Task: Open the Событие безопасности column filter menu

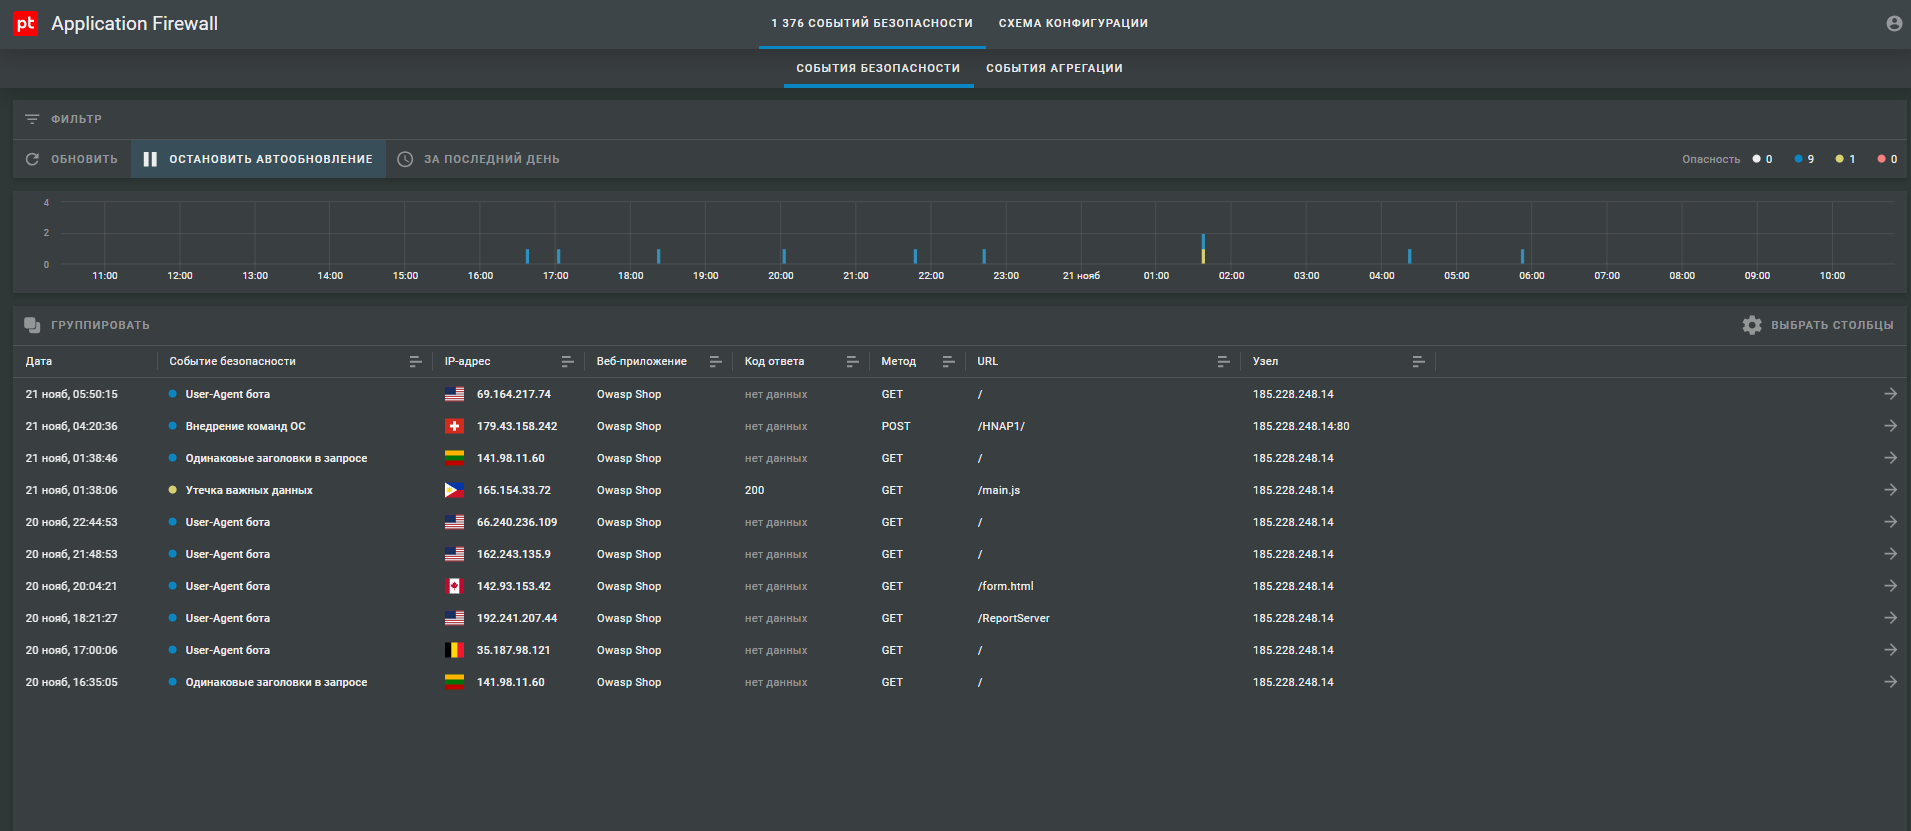Action: click(x=415, y=361)
